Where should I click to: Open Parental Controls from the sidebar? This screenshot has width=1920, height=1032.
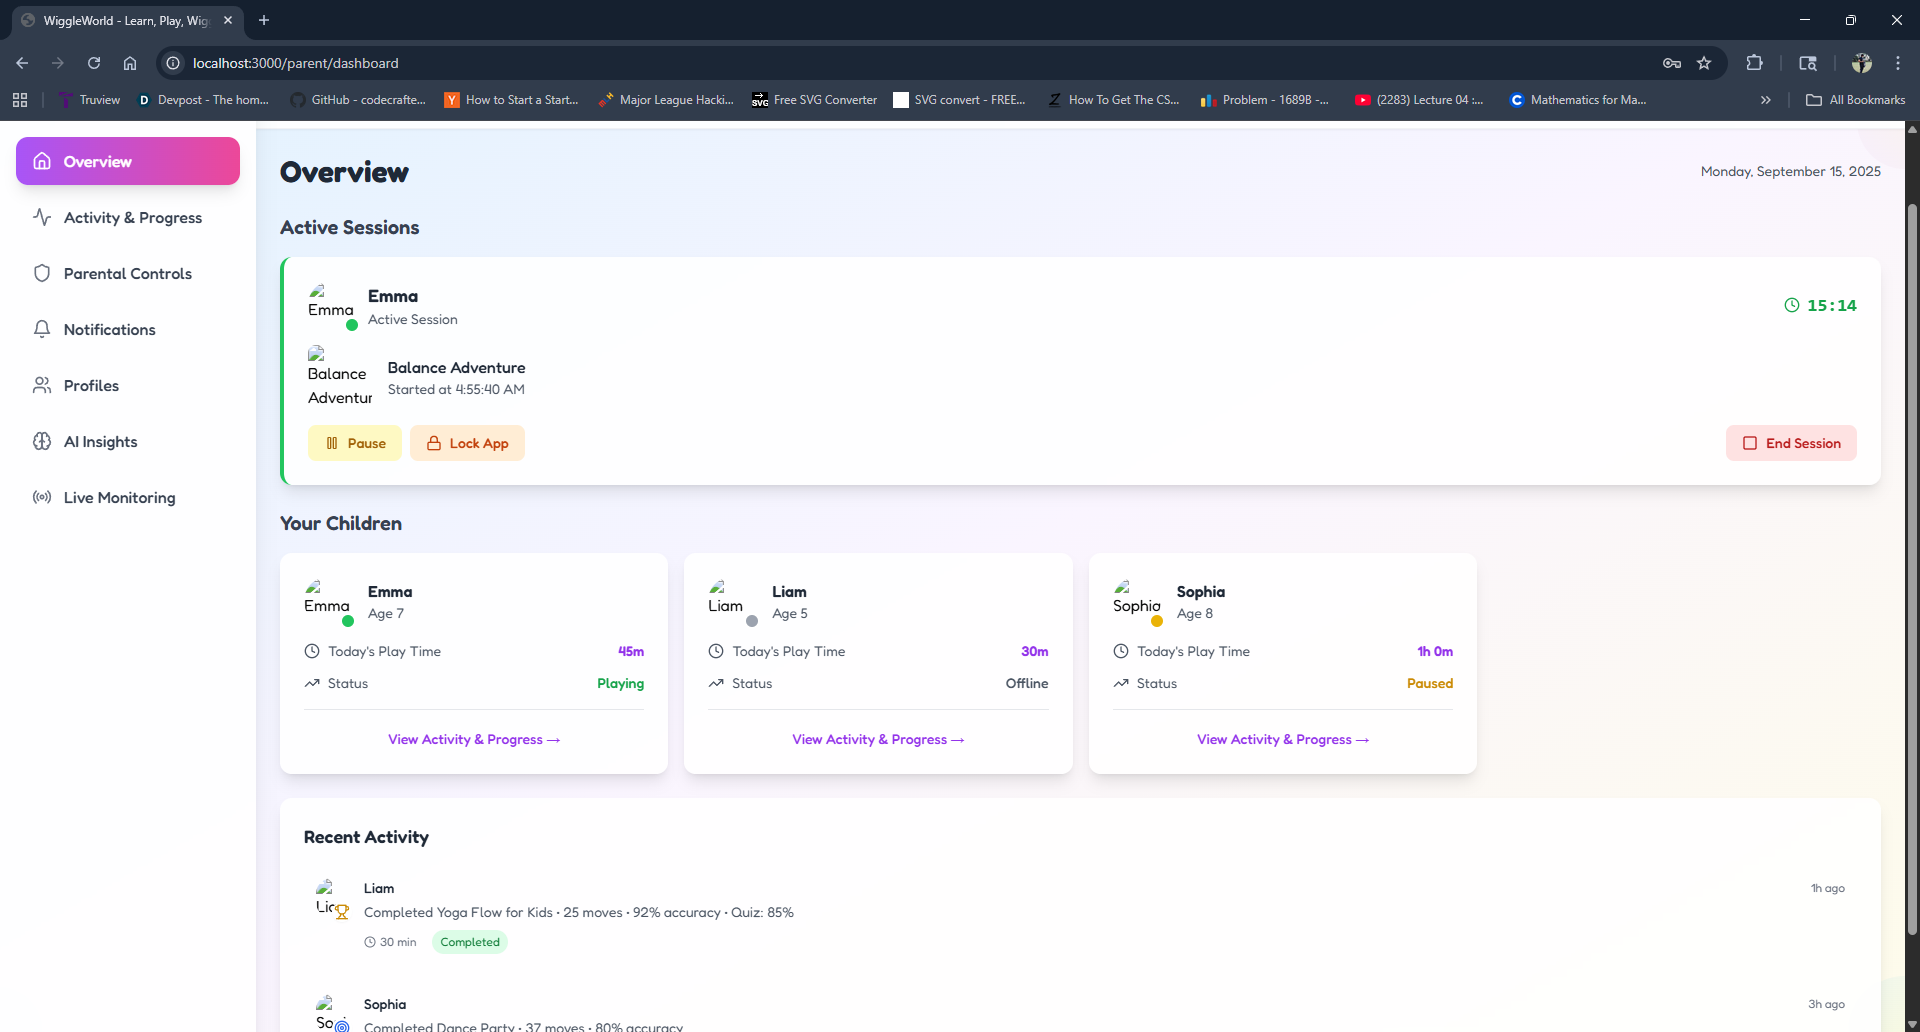[128, 273]
